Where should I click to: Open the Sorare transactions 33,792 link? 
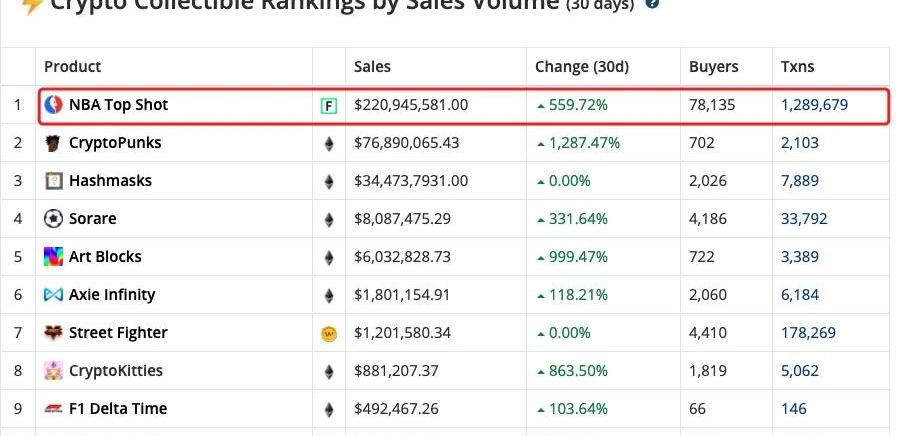pyautogui.click(x=804, y=219)
